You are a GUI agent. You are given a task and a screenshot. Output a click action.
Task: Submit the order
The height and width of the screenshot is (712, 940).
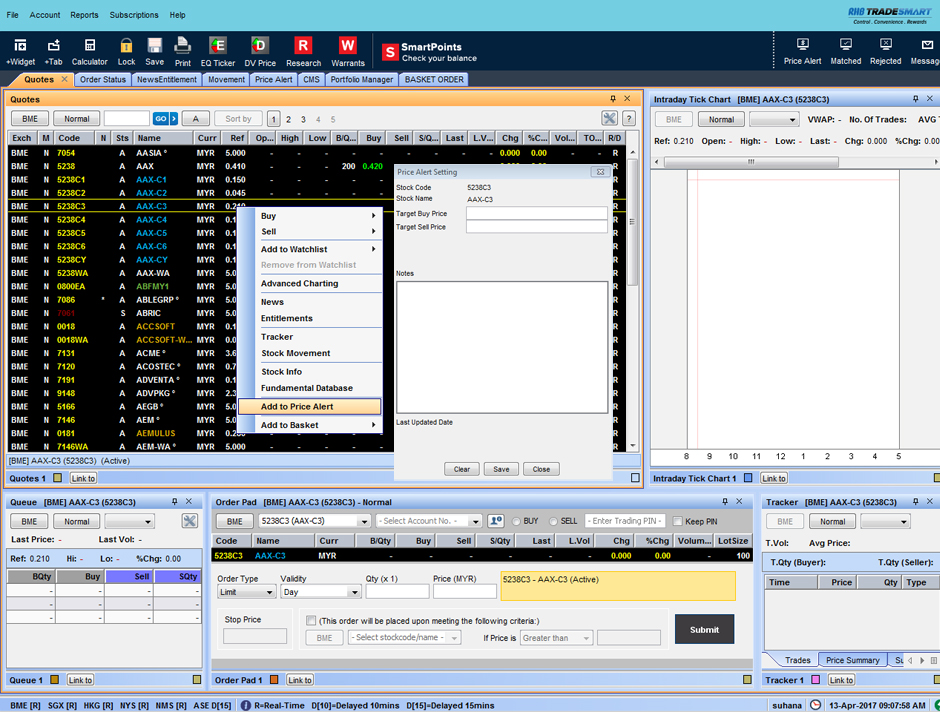(704, 629)
